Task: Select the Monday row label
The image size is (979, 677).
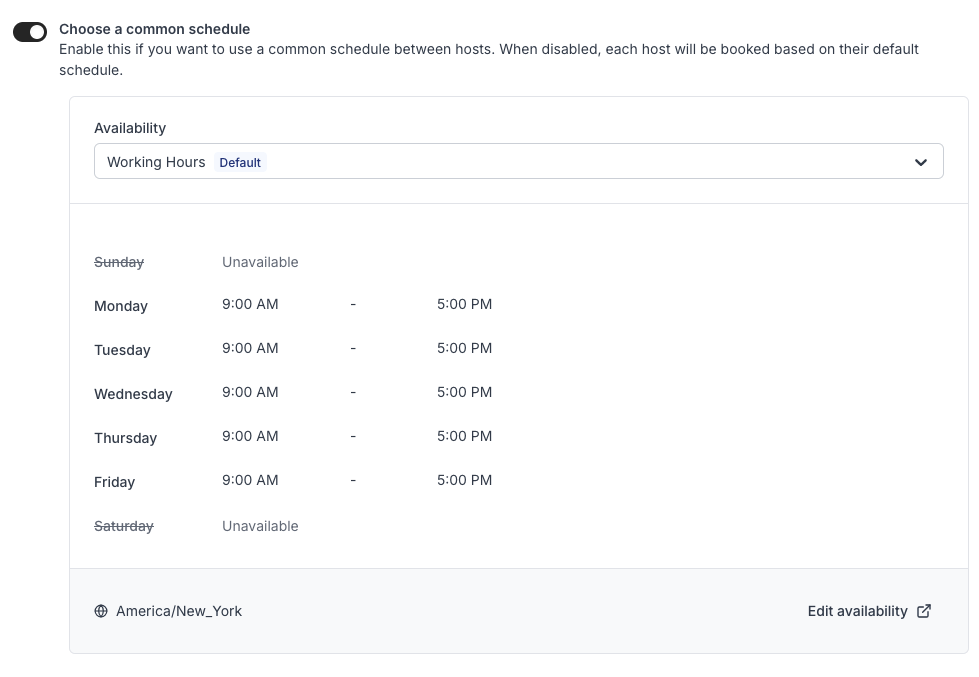Action: pos(121,306)
